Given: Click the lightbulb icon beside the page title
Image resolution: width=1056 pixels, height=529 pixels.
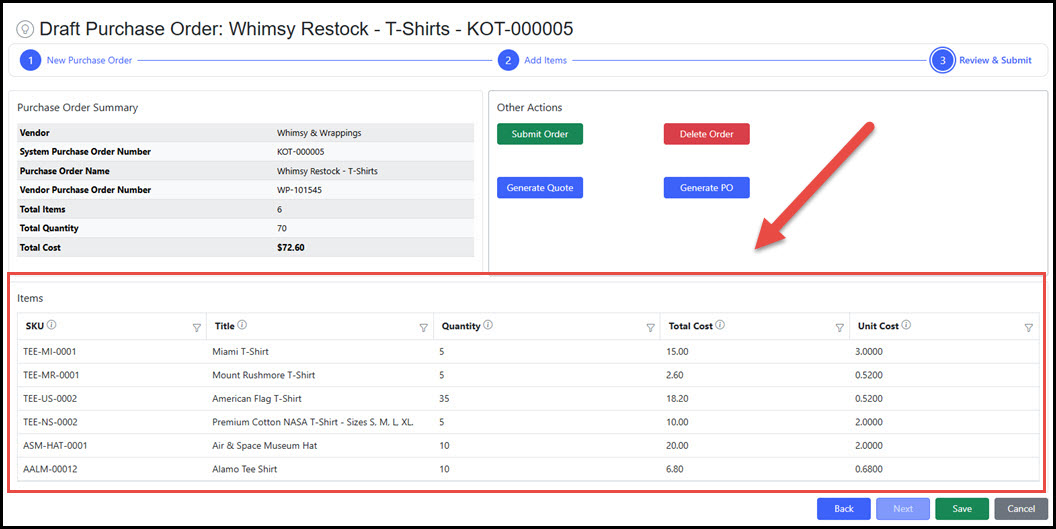Looking at the screenshot, I should tap(24, 30).
